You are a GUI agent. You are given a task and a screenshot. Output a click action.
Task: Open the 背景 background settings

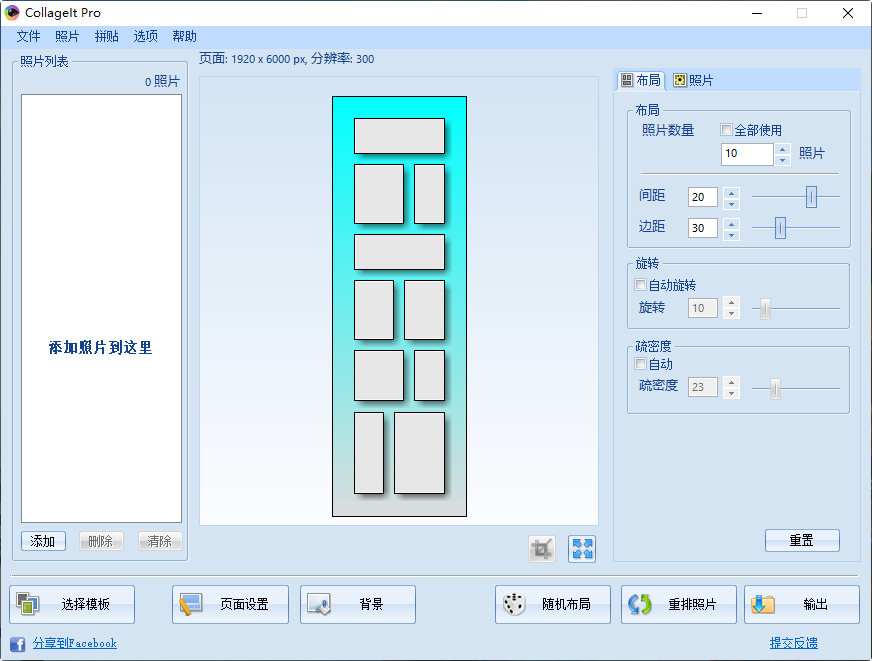[x=358, y=604]
